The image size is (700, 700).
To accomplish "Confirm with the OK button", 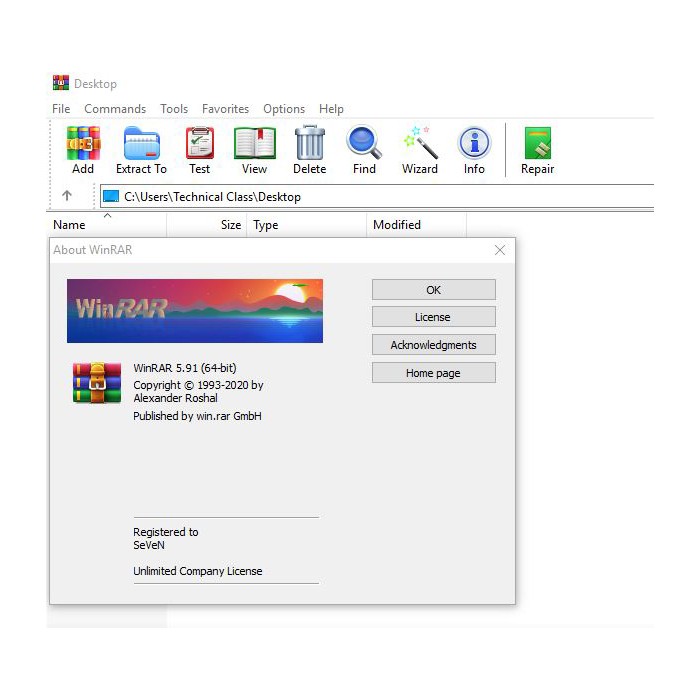I will tap(433, 290).
